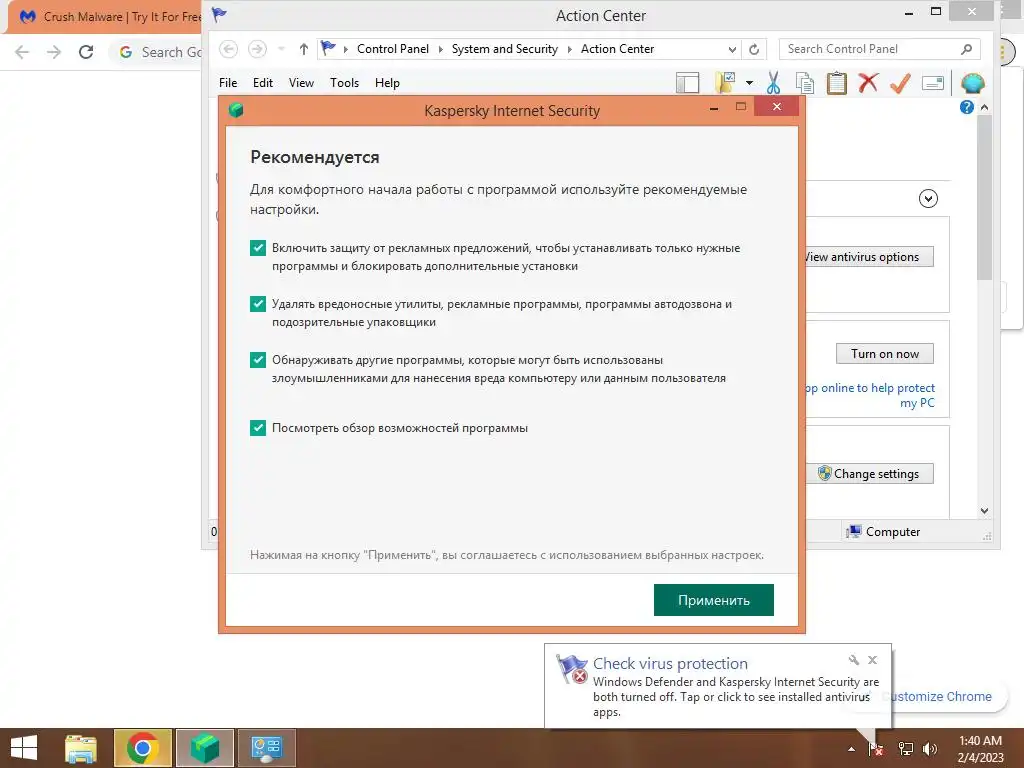Click the Action Center scrollbar up arrow
1024x768 pixels.
[984, 107]
